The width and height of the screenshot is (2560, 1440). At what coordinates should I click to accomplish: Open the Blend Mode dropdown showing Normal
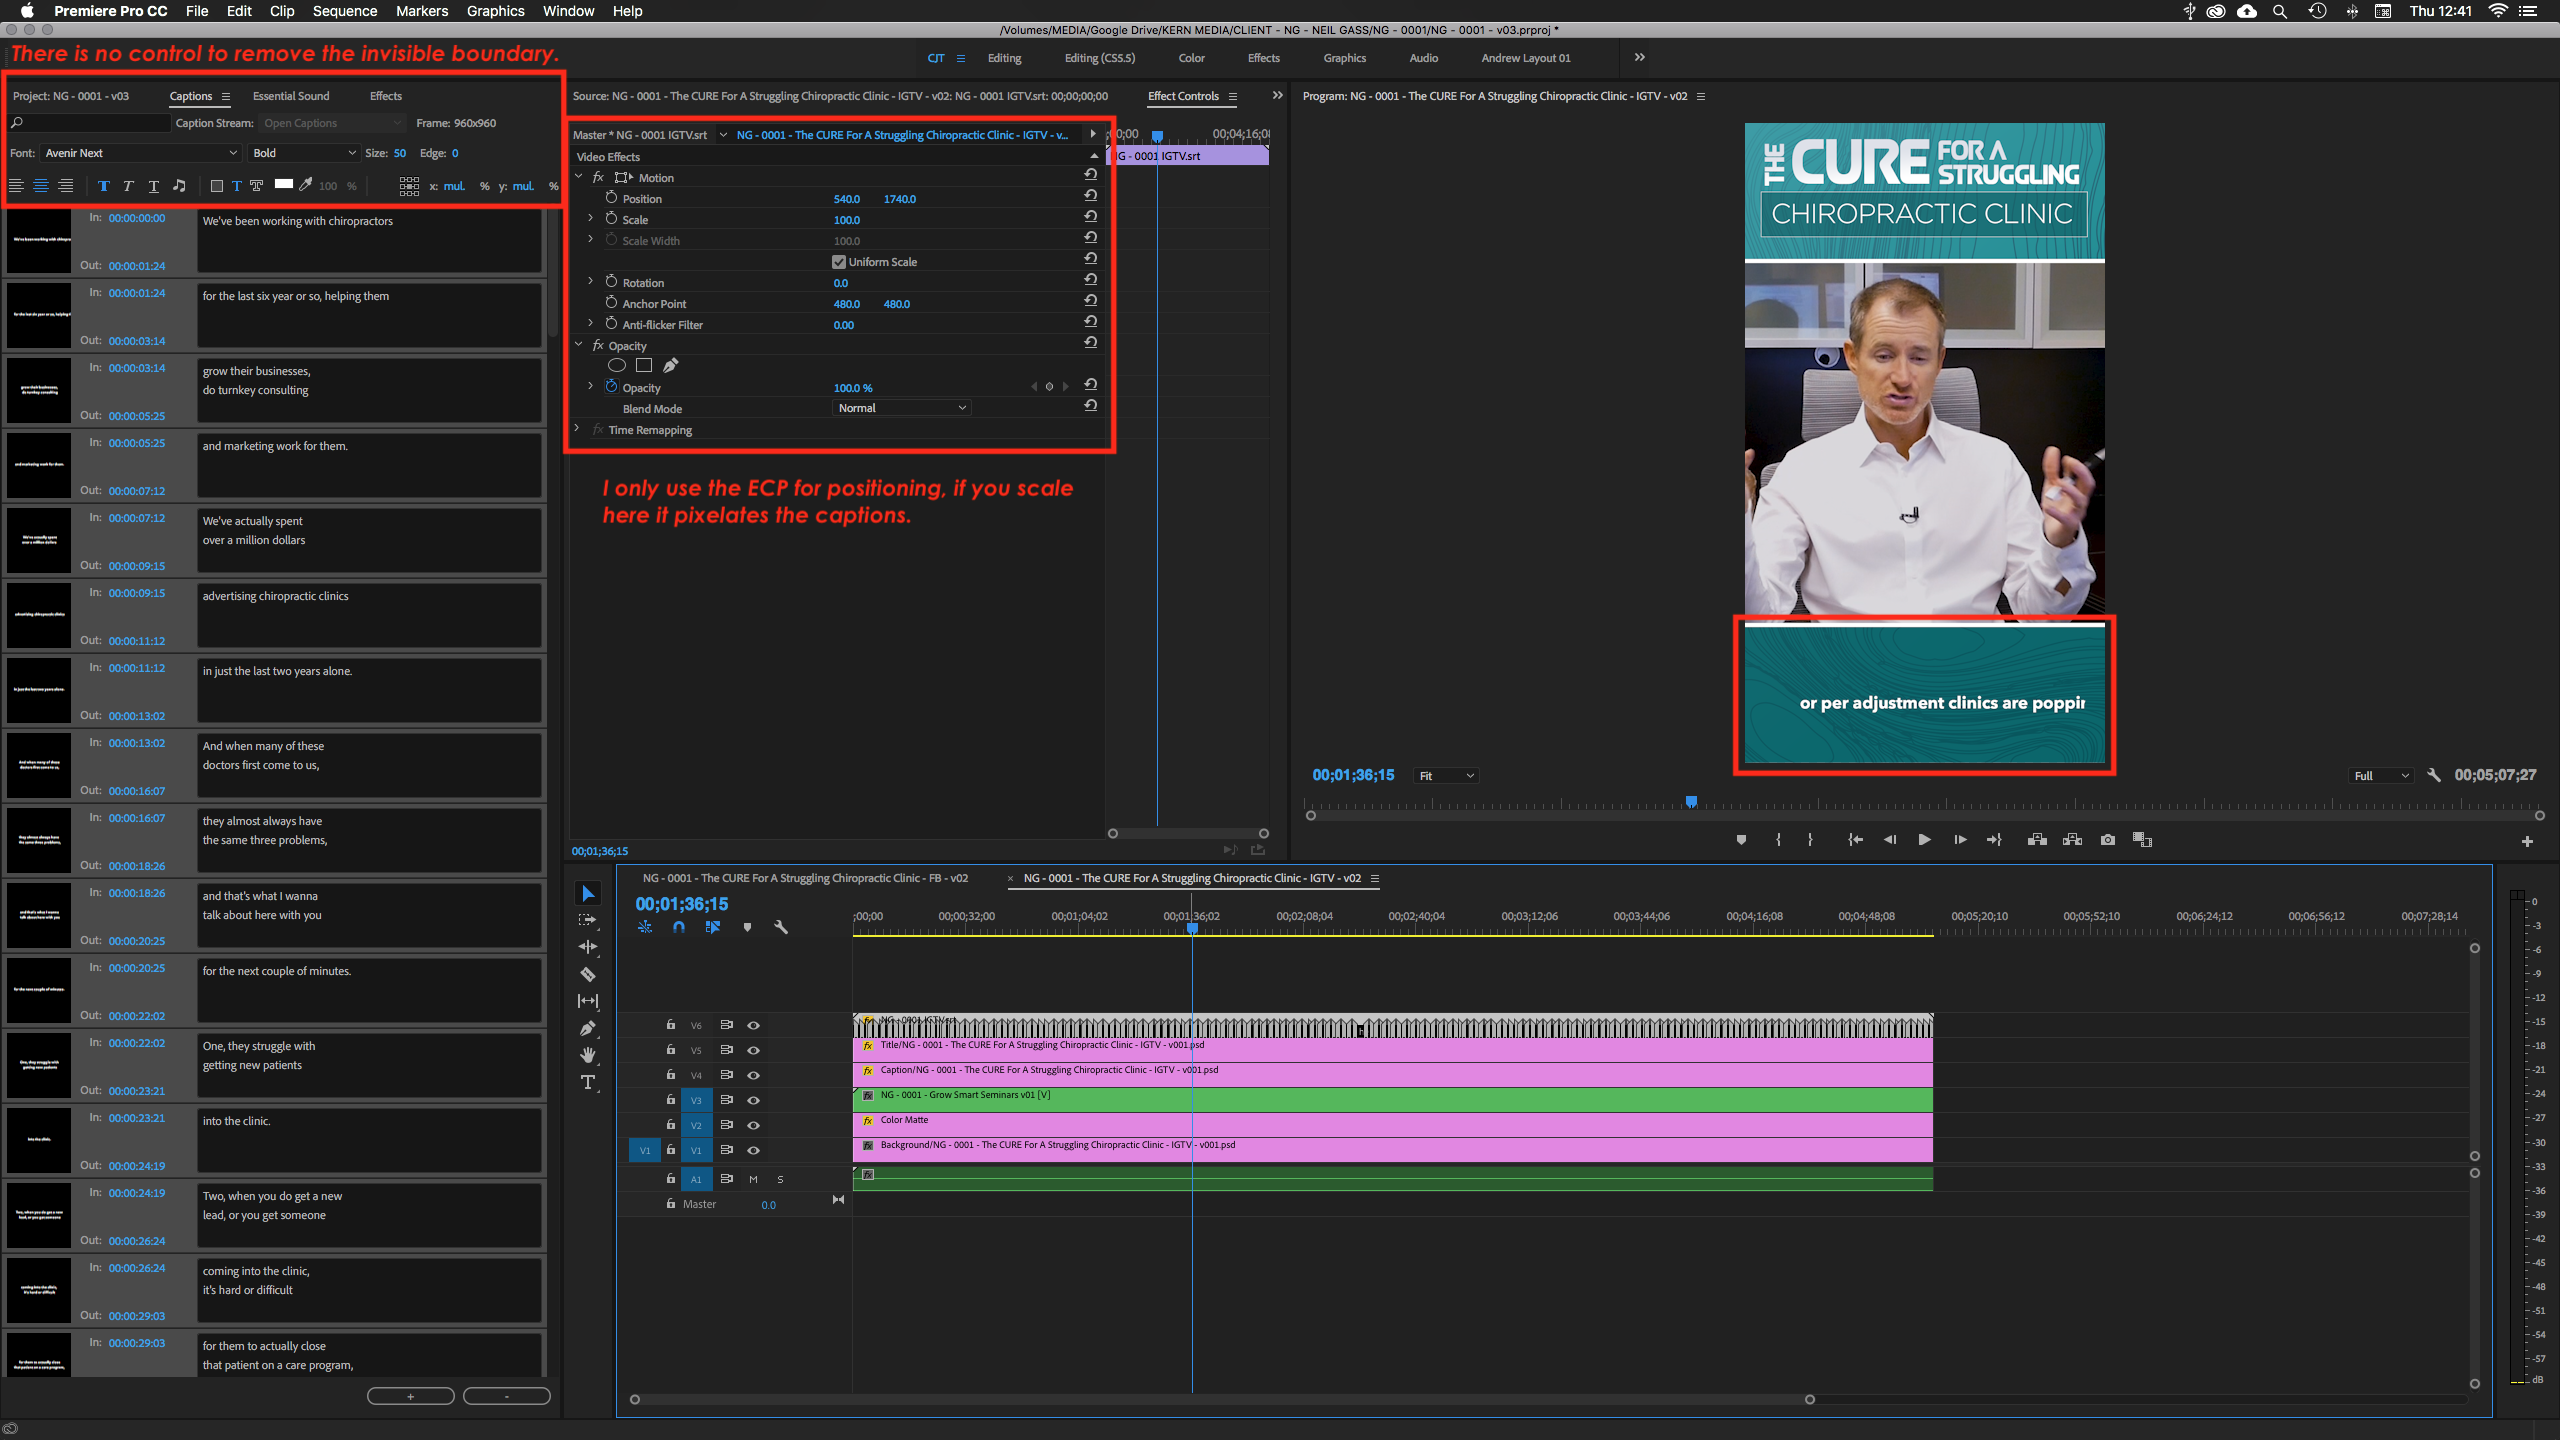pos(899,408)
